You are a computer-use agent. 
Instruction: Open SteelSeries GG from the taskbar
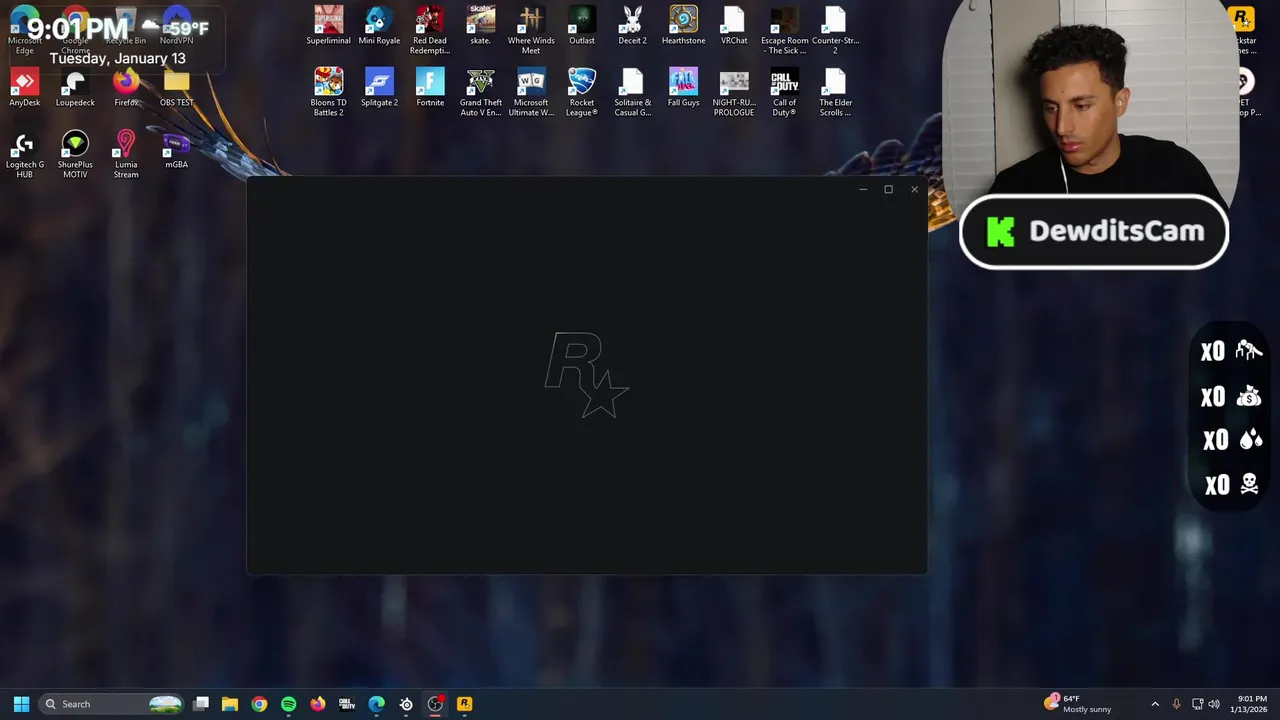point(406,704)
